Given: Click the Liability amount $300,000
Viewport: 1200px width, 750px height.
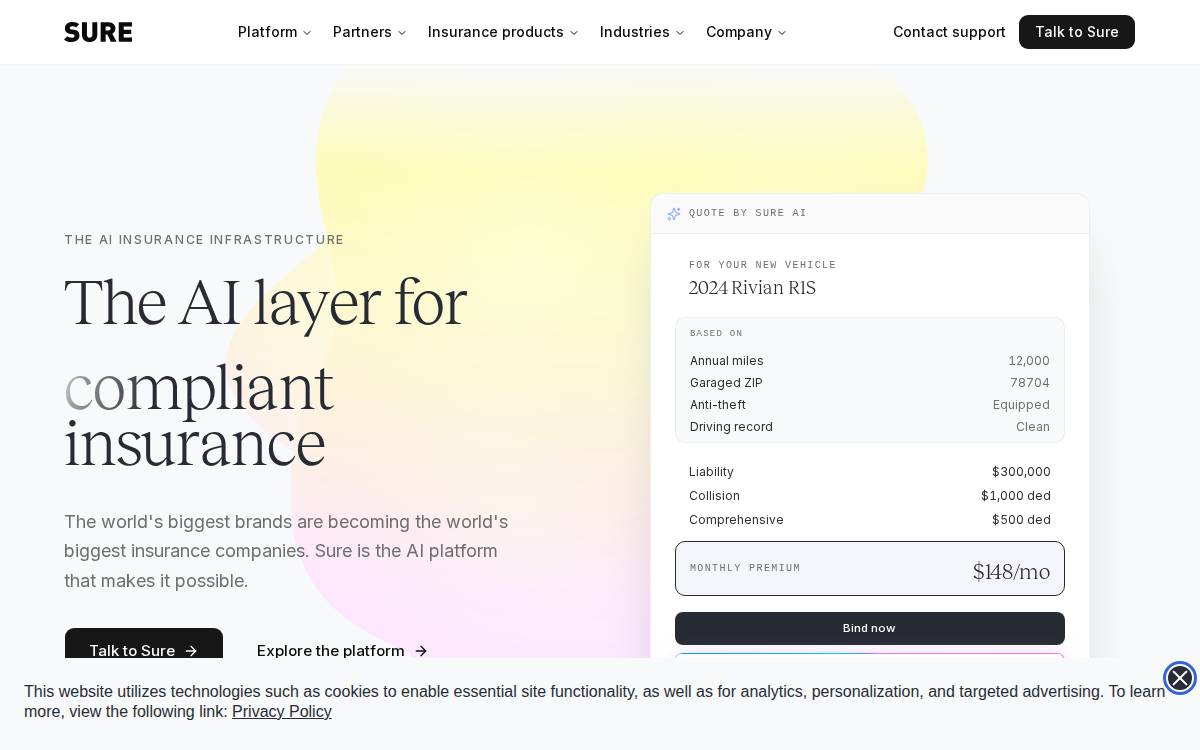Looking at the screenshot, I should 1021,472.
